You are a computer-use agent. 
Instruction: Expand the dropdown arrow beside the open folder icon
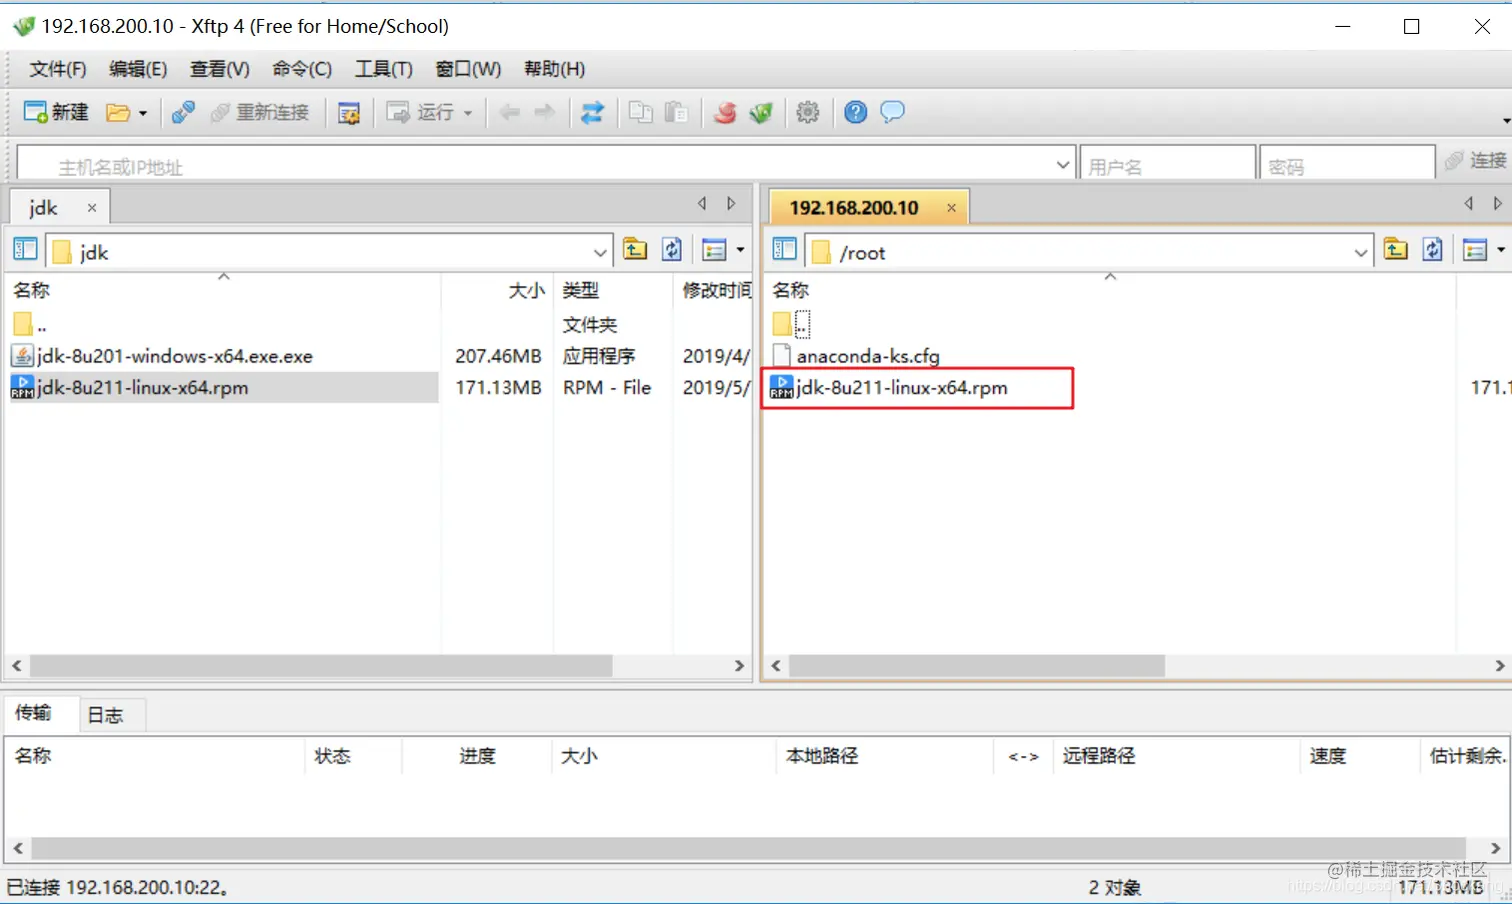coord(143,113)
